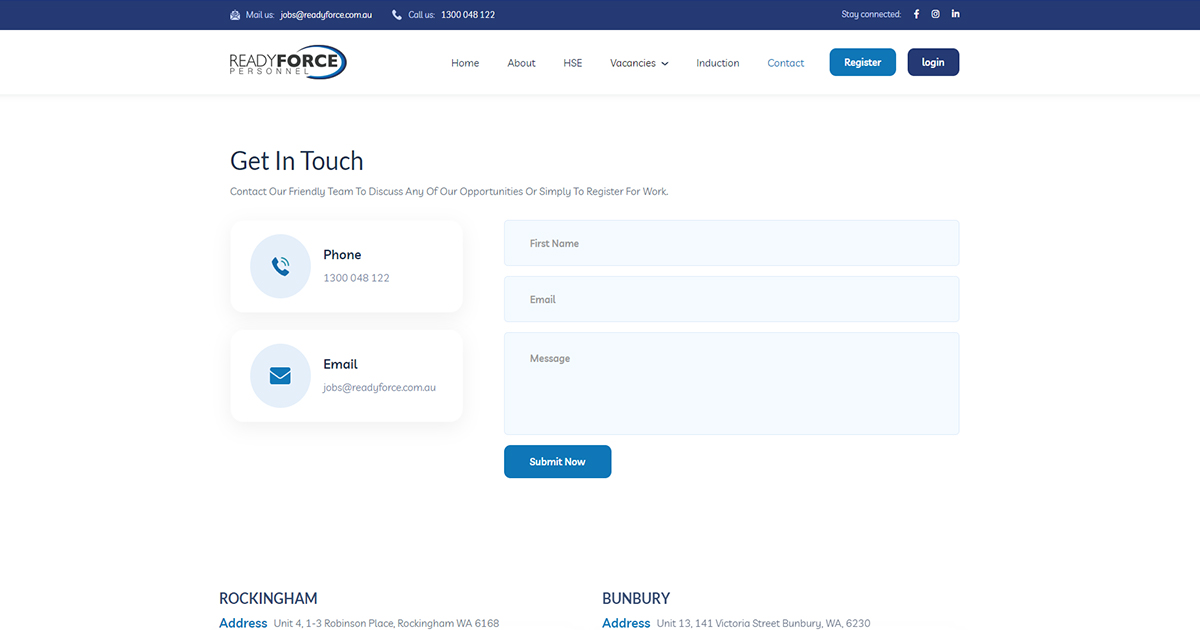1200x630 pixels.
Task: Go to the Home menu item
Action: (x=465, y=63)
